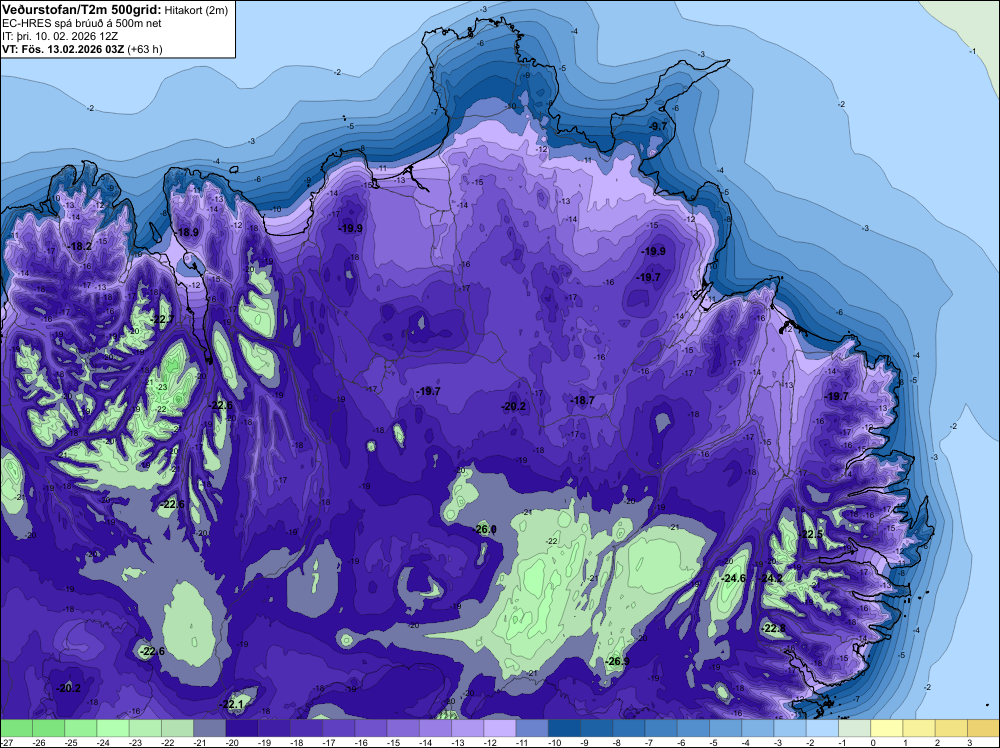
Task: Click the bold -18.7 temperature value
Action: (582, 400)
